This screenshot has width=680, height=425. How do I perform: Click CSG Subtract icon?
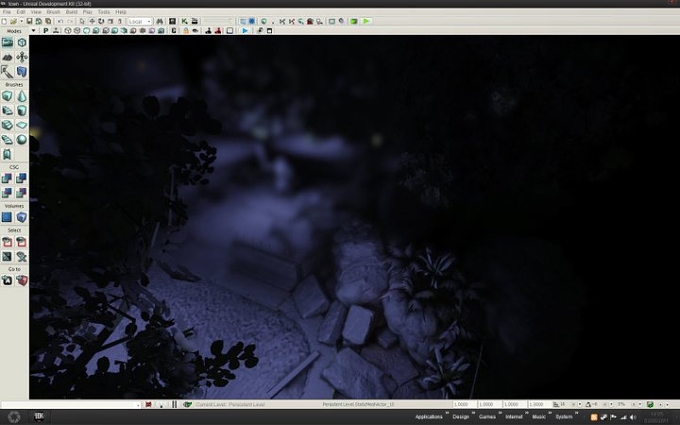click(22, 178)
